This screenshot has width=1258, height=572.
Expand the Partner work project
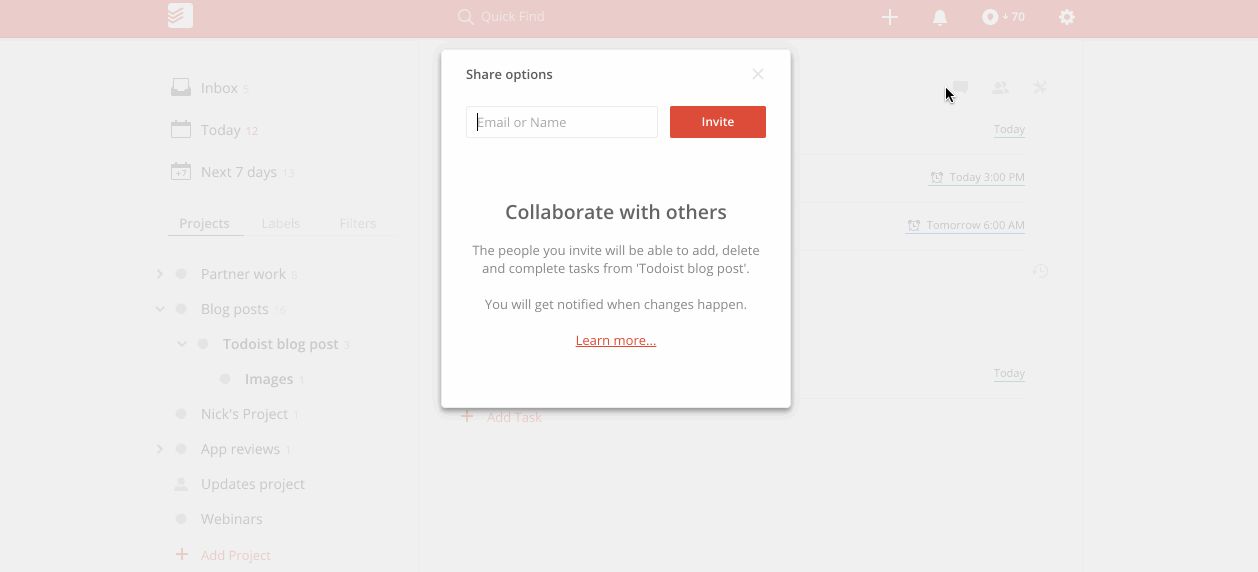tap(159, 274)
